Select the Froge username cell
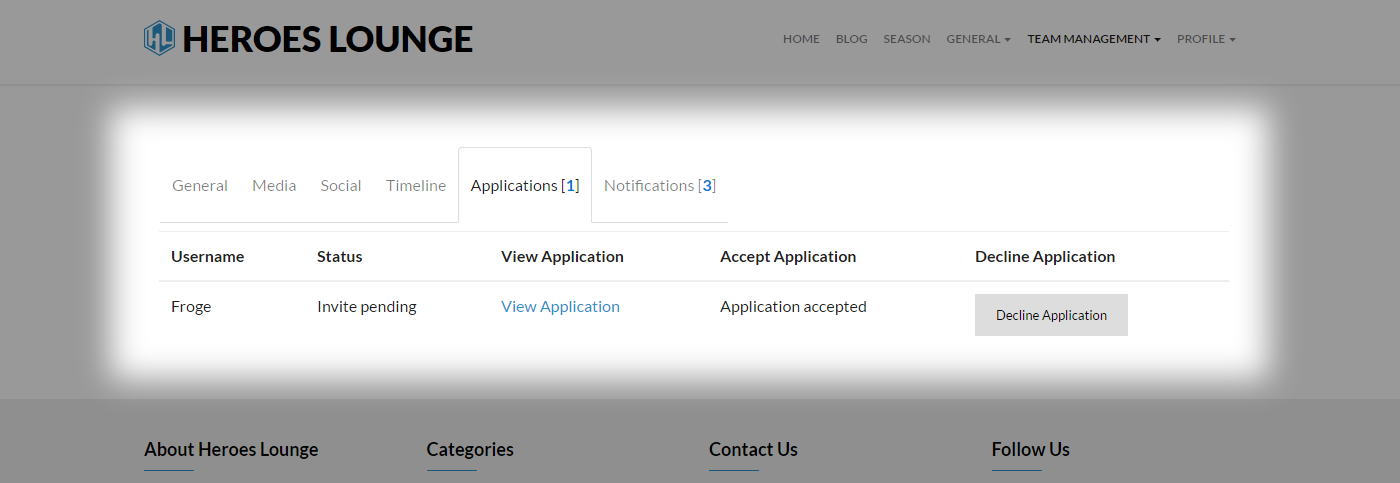The image size is (1400, 483). [x=191, y=307]
